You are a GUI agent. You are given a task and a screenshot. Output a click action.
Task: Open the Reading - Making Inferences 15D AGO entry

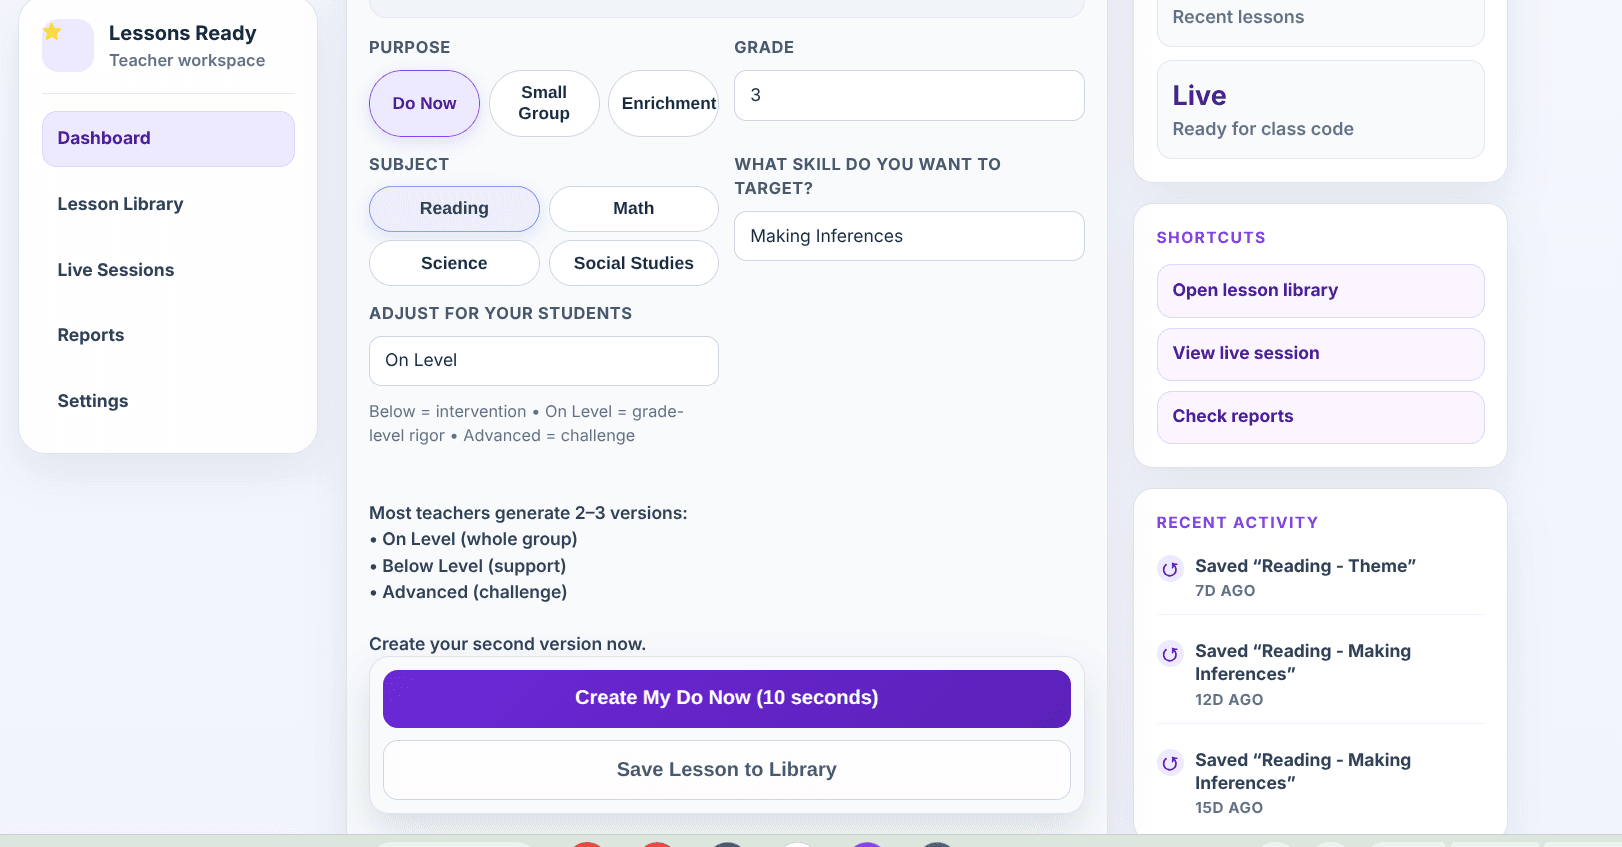click(x=1320, y=783)
